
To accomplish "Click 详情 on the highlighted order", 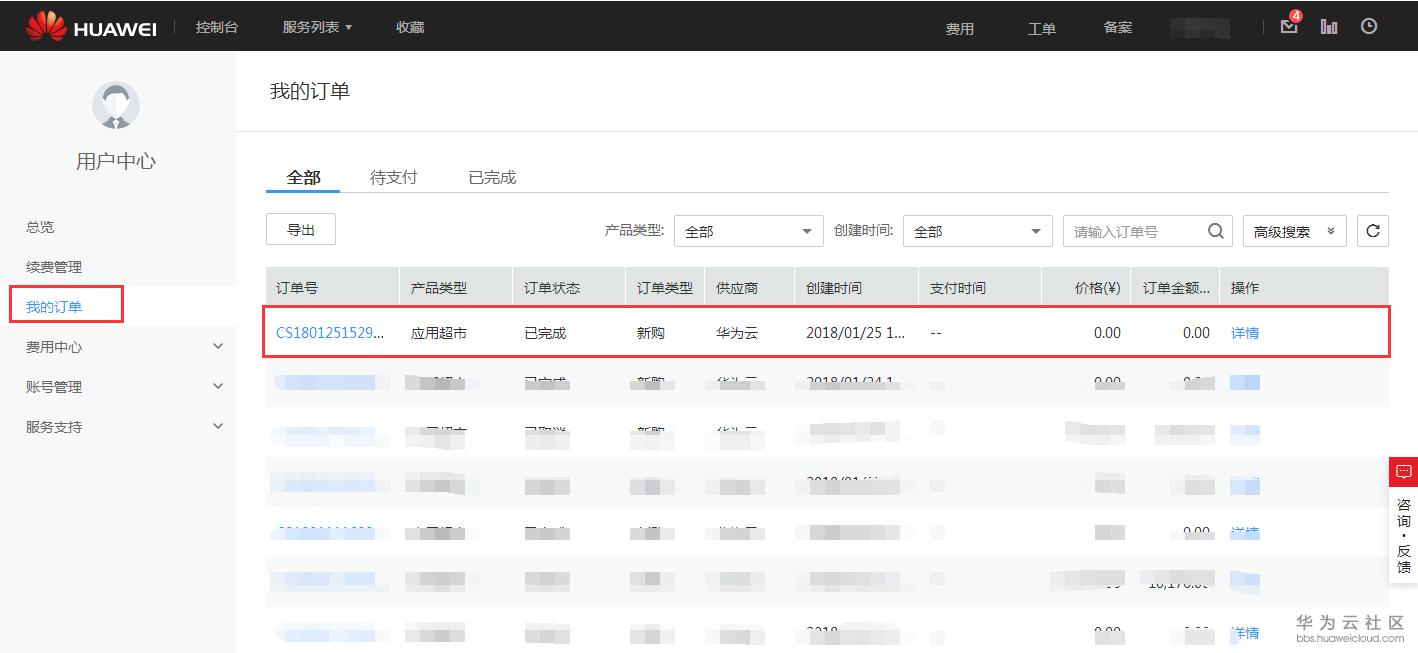I will tap(1244, 332).
